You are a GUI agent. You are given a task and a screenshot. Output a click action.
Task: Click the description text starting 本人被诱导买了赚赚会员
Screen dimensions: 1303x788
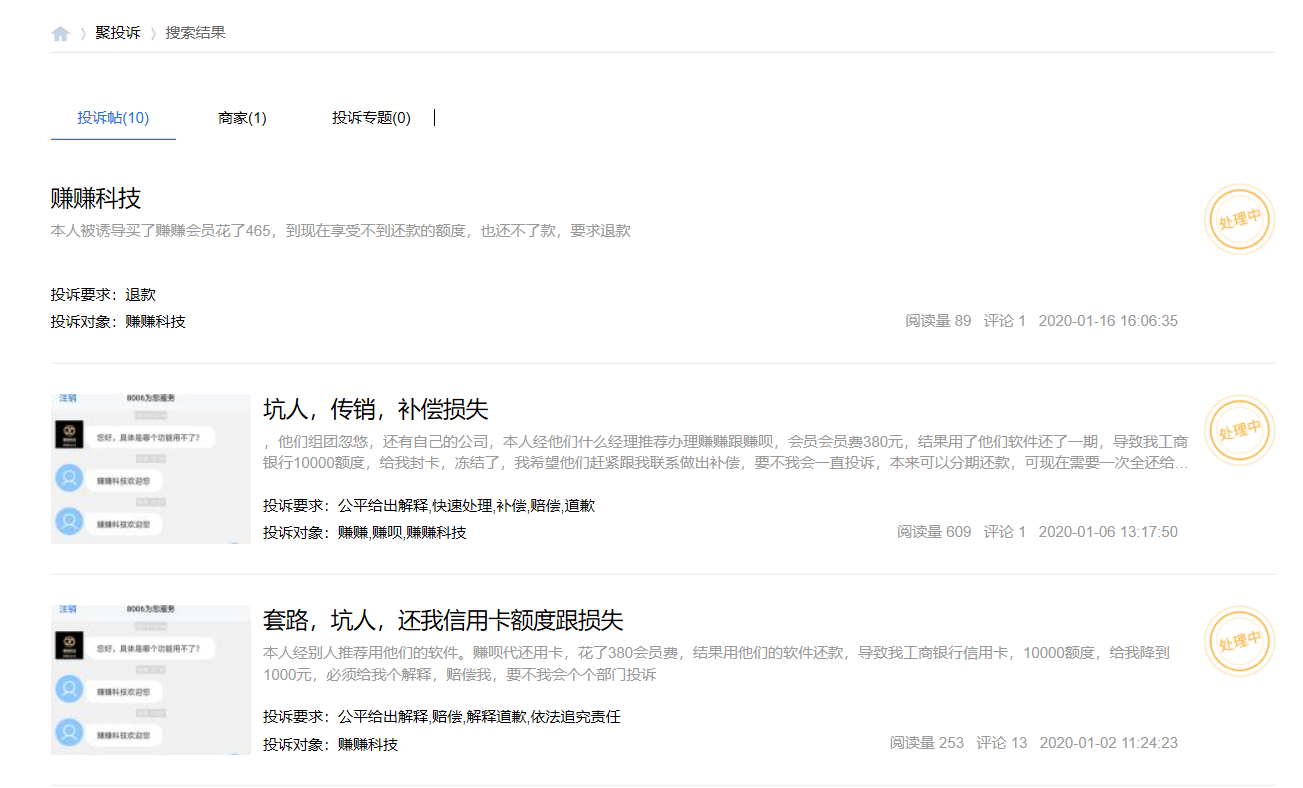340,231
